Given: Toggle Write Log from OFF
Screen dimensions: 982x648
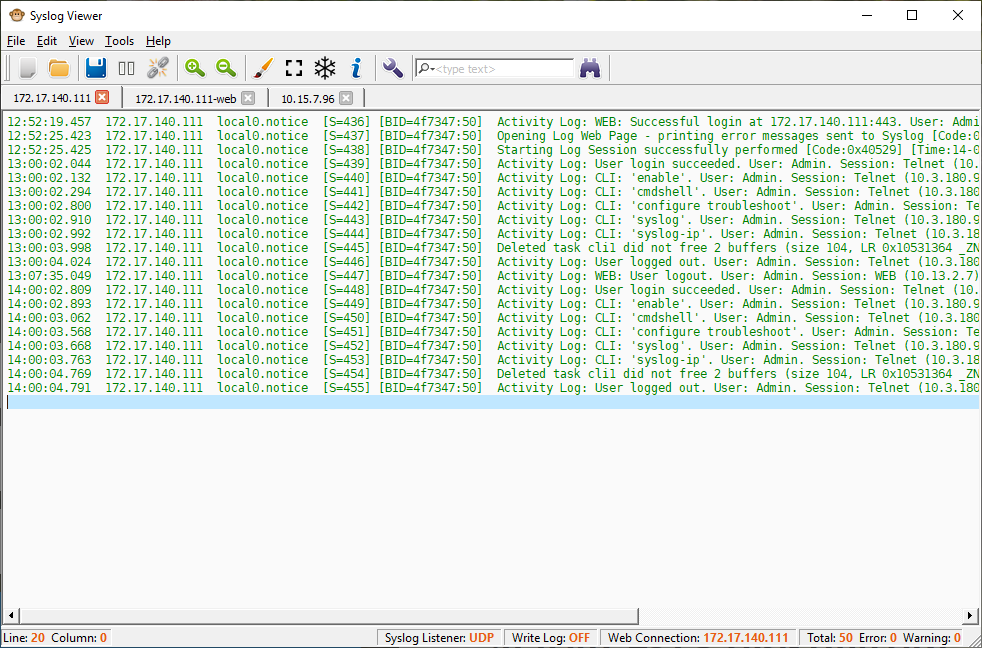Looking at the screenshot, I should 546,637.
